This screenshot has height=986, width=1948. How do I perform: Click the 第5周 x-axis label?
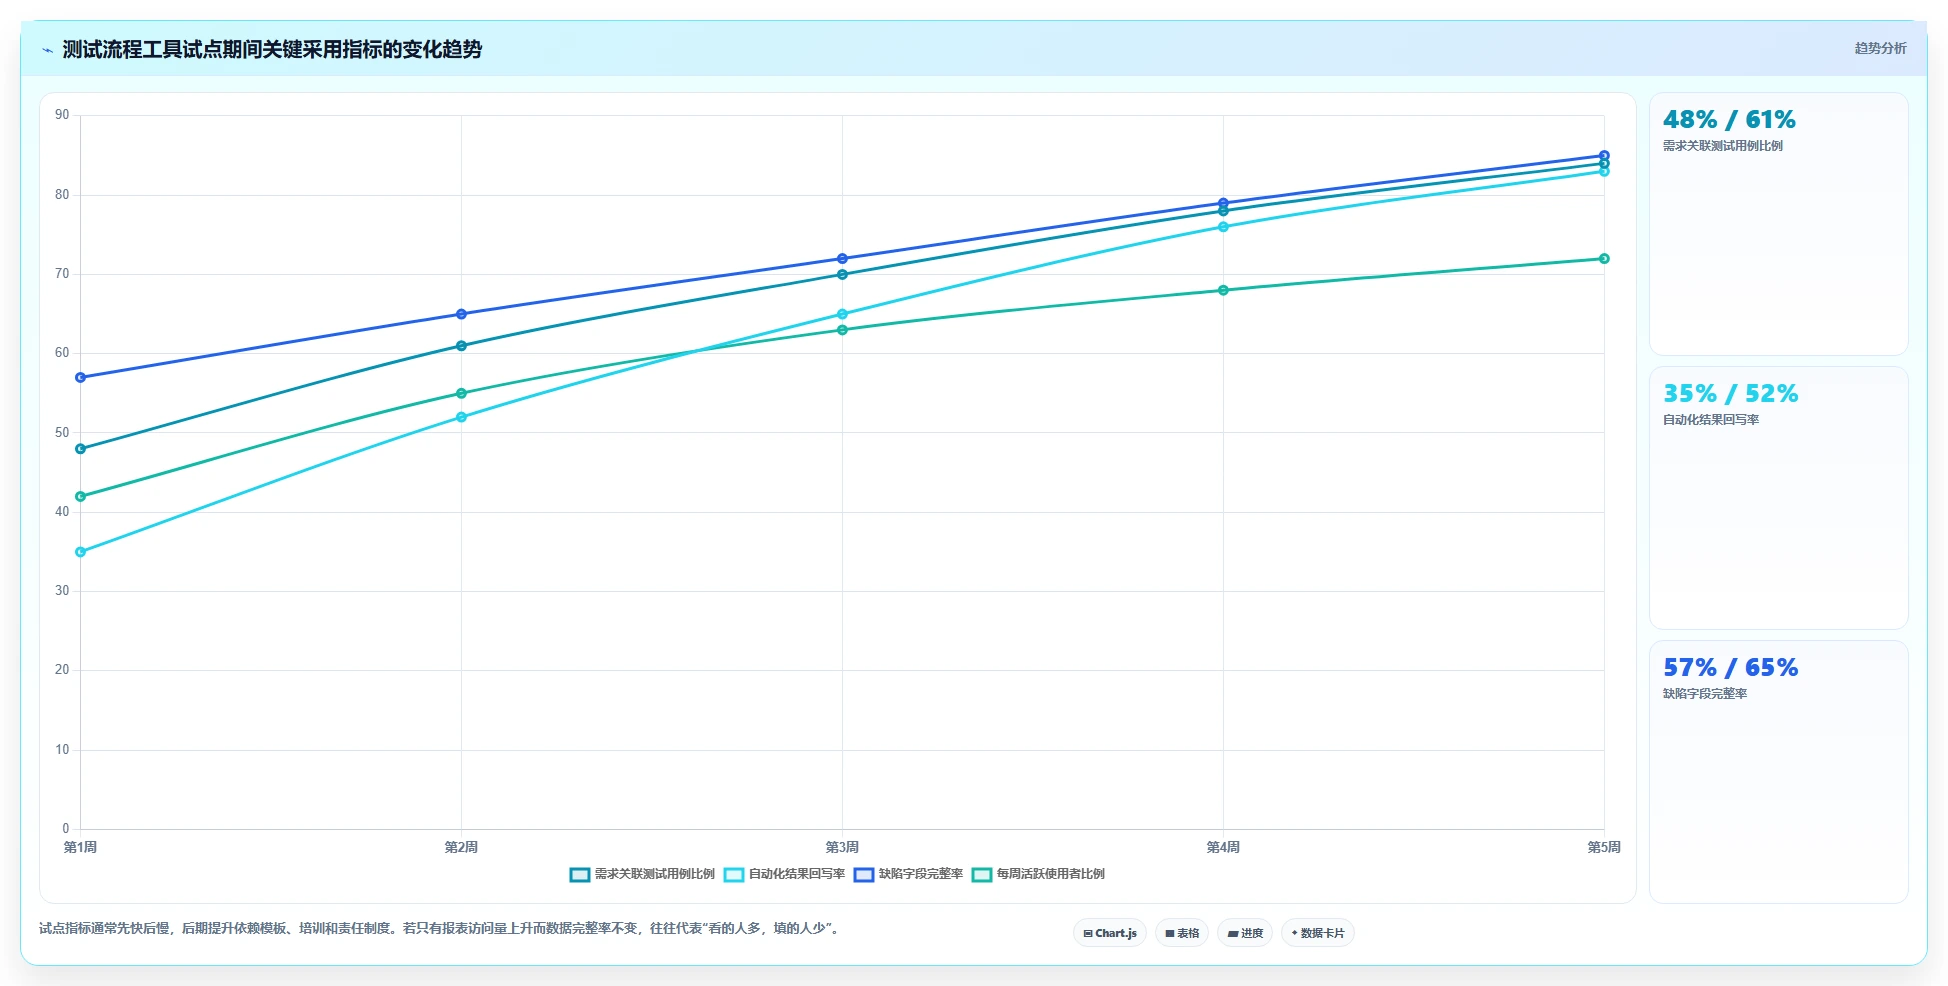[x=1604, y=847]
